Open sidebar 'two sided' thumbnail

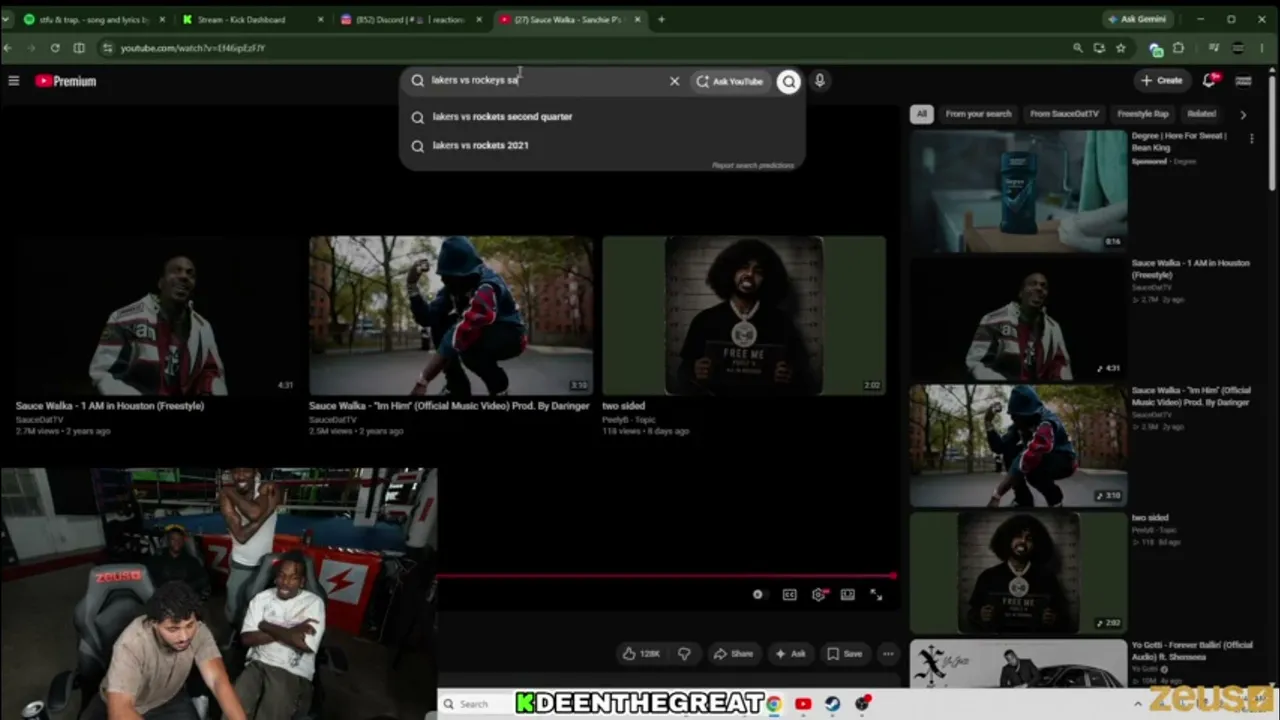1018,573
